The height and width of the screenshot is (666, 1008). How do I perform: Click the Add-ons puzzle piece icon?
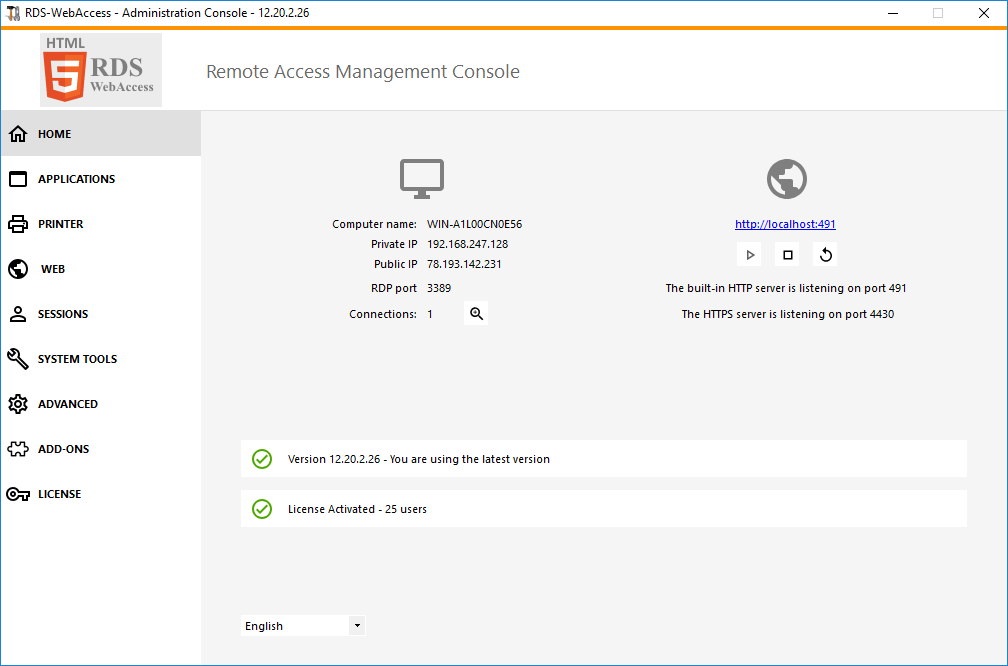click(x=18, y=449)
